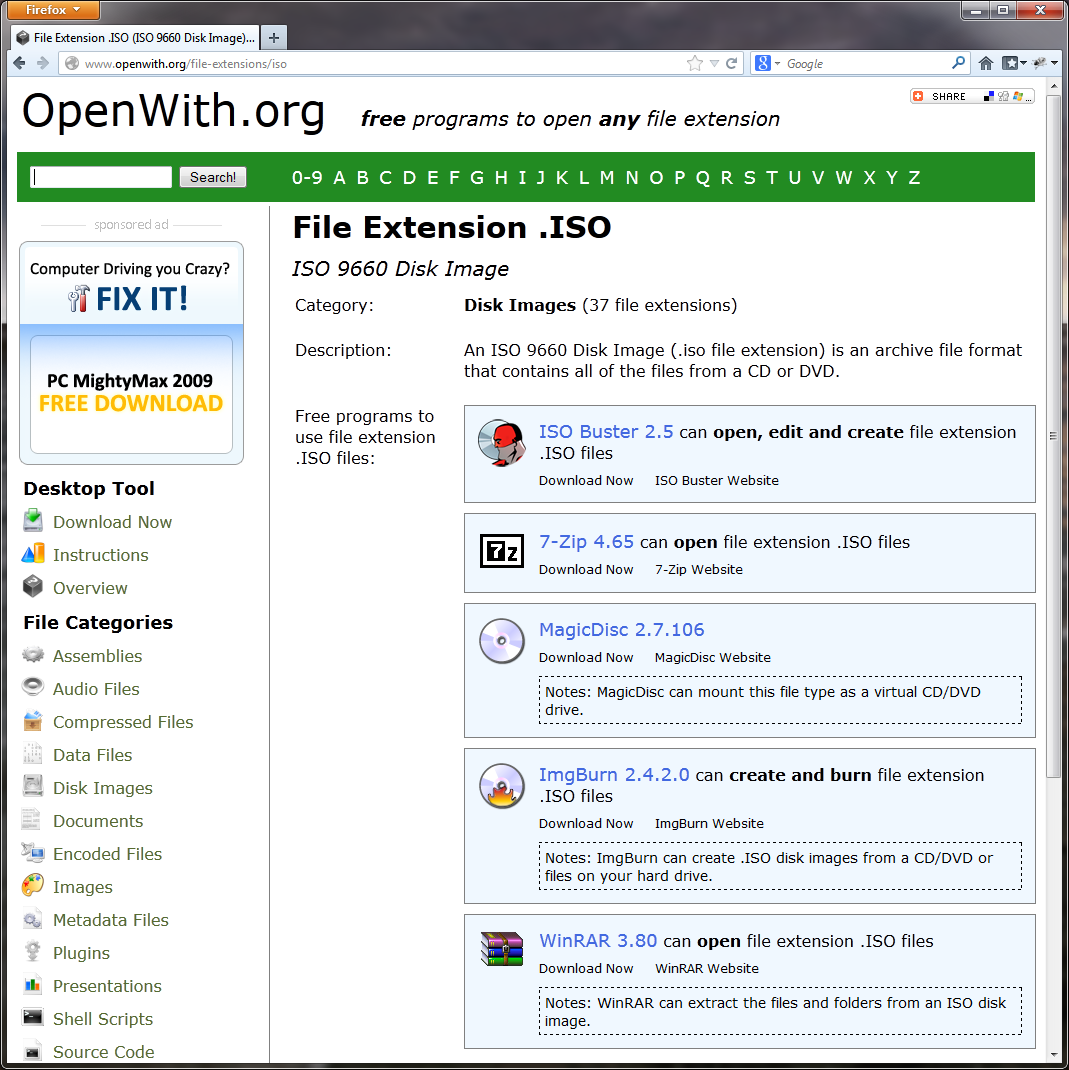1069x1070 pixels.
Task: Open the Compressed Files category link
Action: (123, 722)
